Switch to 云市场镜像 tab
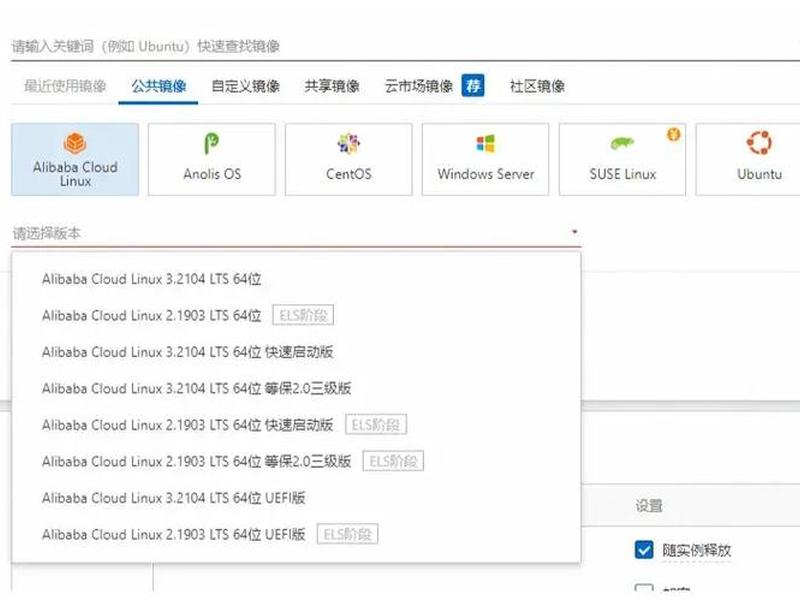This screenshot has width=800, height=600. 418,86
